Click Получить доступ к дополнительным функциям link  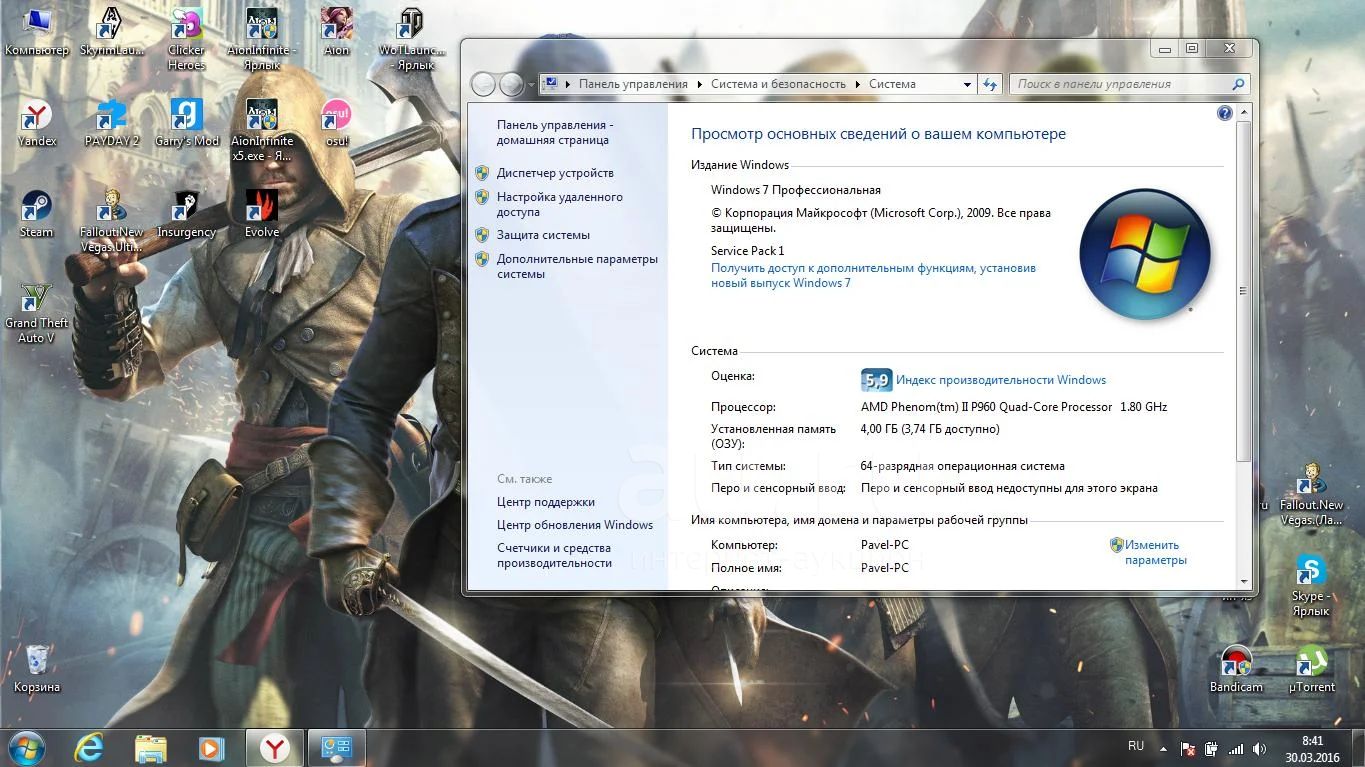(873, 275)
